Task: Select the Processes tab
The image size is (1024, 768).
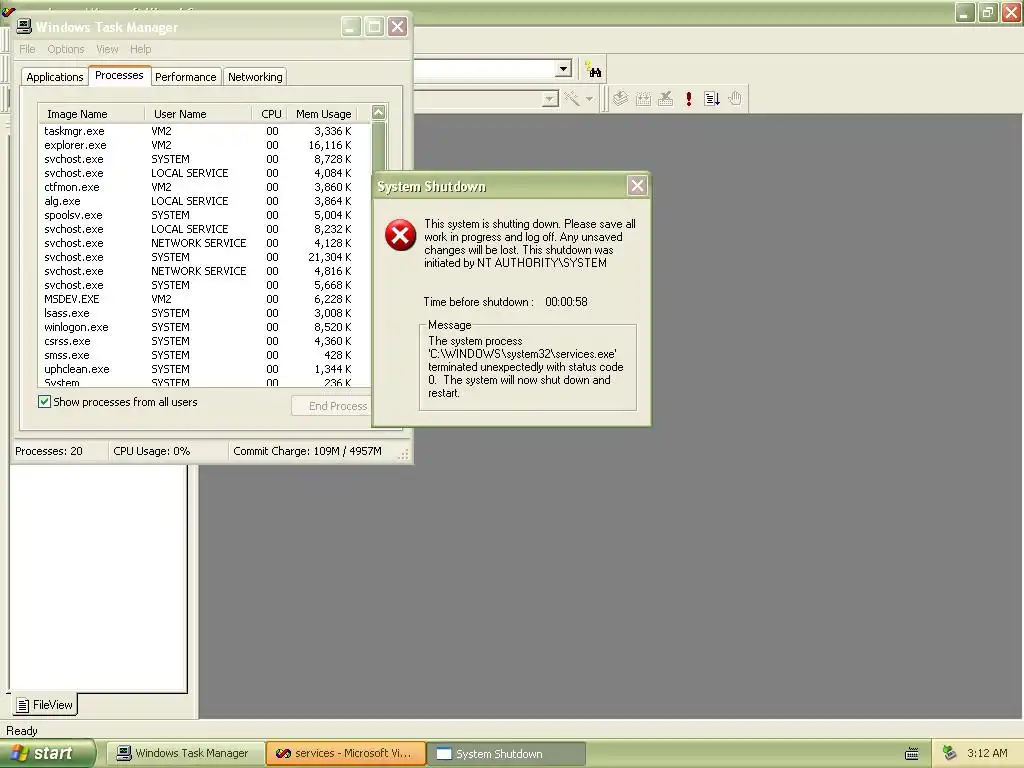Action: [119, 75]
